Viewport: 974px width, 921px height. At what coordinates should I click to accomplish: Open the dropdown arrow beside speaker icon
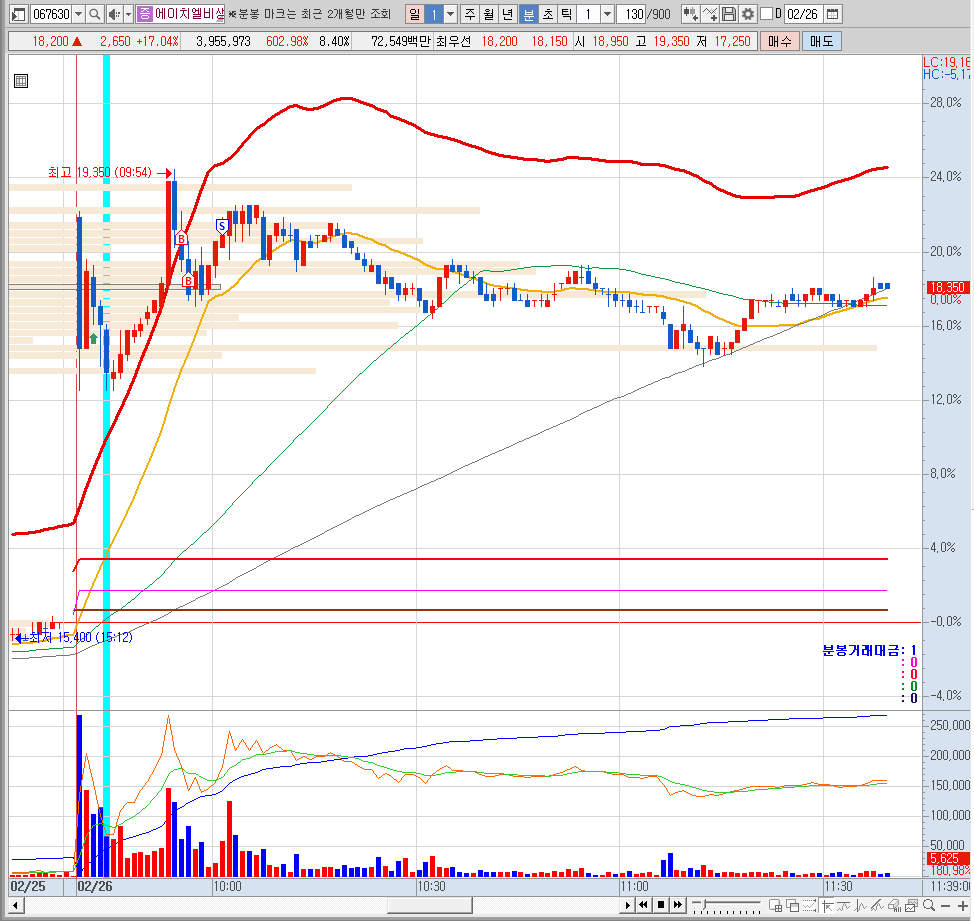129,14
